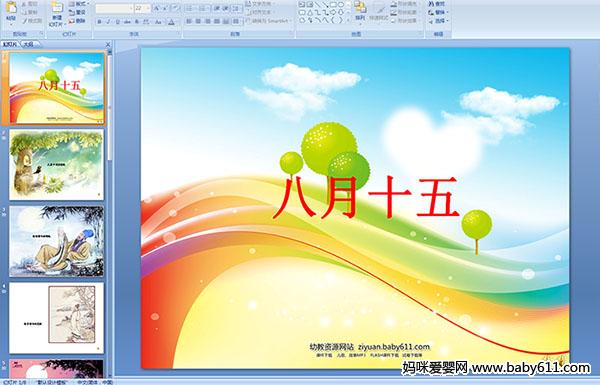Image resolution: width=600 pixels, height=385 pixels.
Task: Toggle Bold formatting
Action: pyautogui.click(x=99, y=22)
